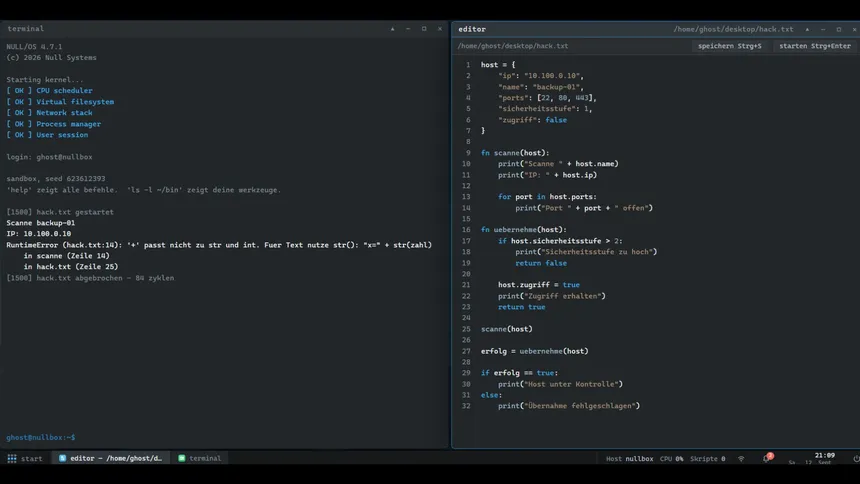This screenshot has height=484, width=860.
Task: Switch to the terminal taskbar tab
Action: point(200,458)
